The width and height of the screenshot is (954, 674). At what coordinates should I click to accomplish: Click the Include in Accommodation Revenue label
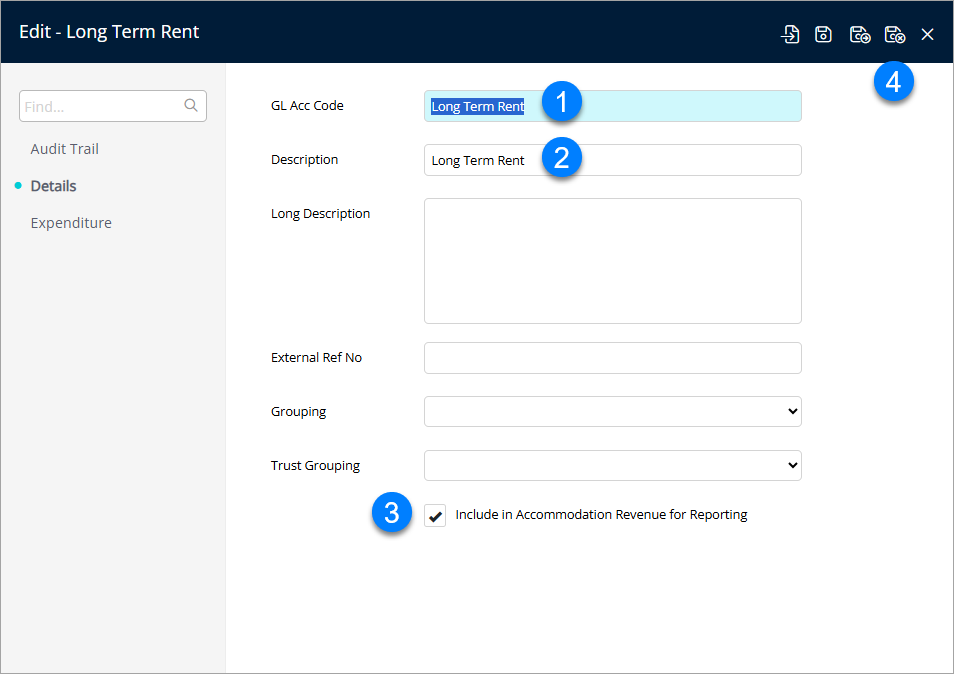(x=601, y=515)
